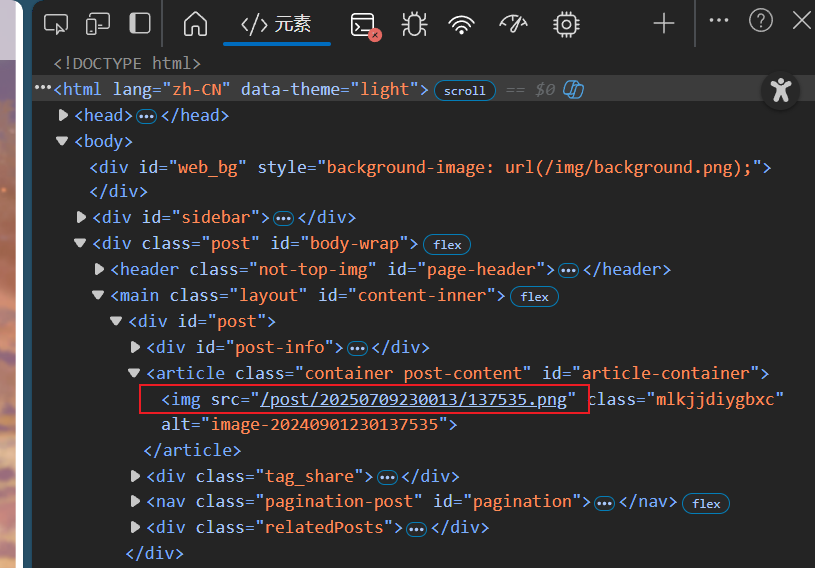
Task: Open the 137535.png image src link
Action: pos(414,399)
